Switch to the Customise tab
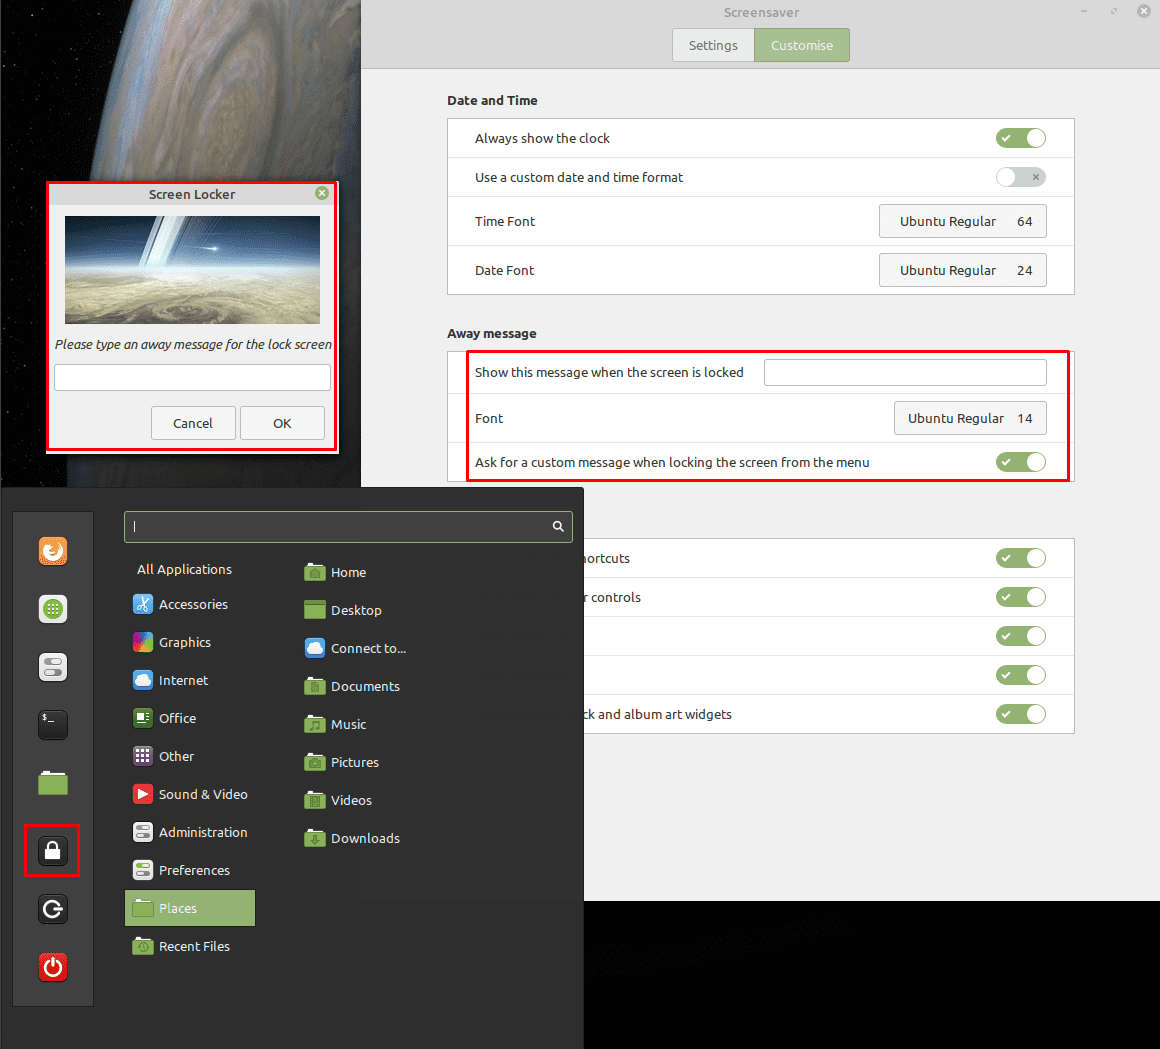 point(802,45)
